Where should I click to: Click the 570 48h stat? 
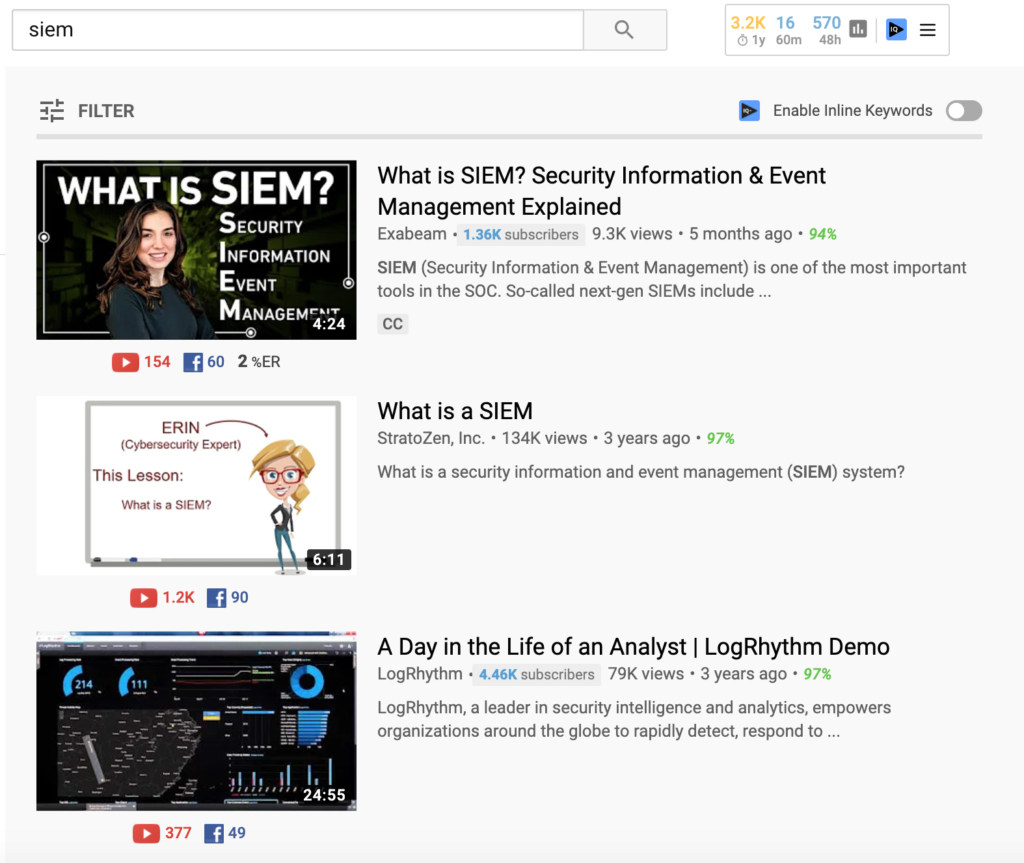[x=827, y=31]
